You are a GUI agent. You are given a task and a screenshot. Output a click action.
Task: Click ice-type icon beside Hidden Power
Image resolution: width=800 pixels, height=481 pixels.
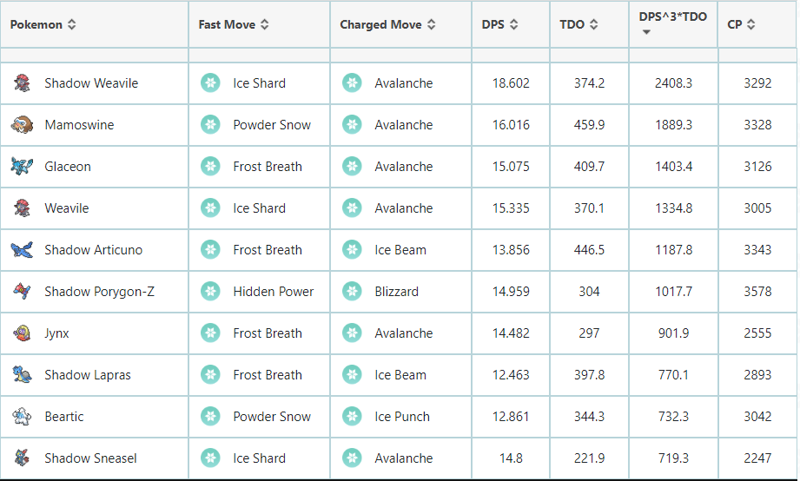point(210,291)
